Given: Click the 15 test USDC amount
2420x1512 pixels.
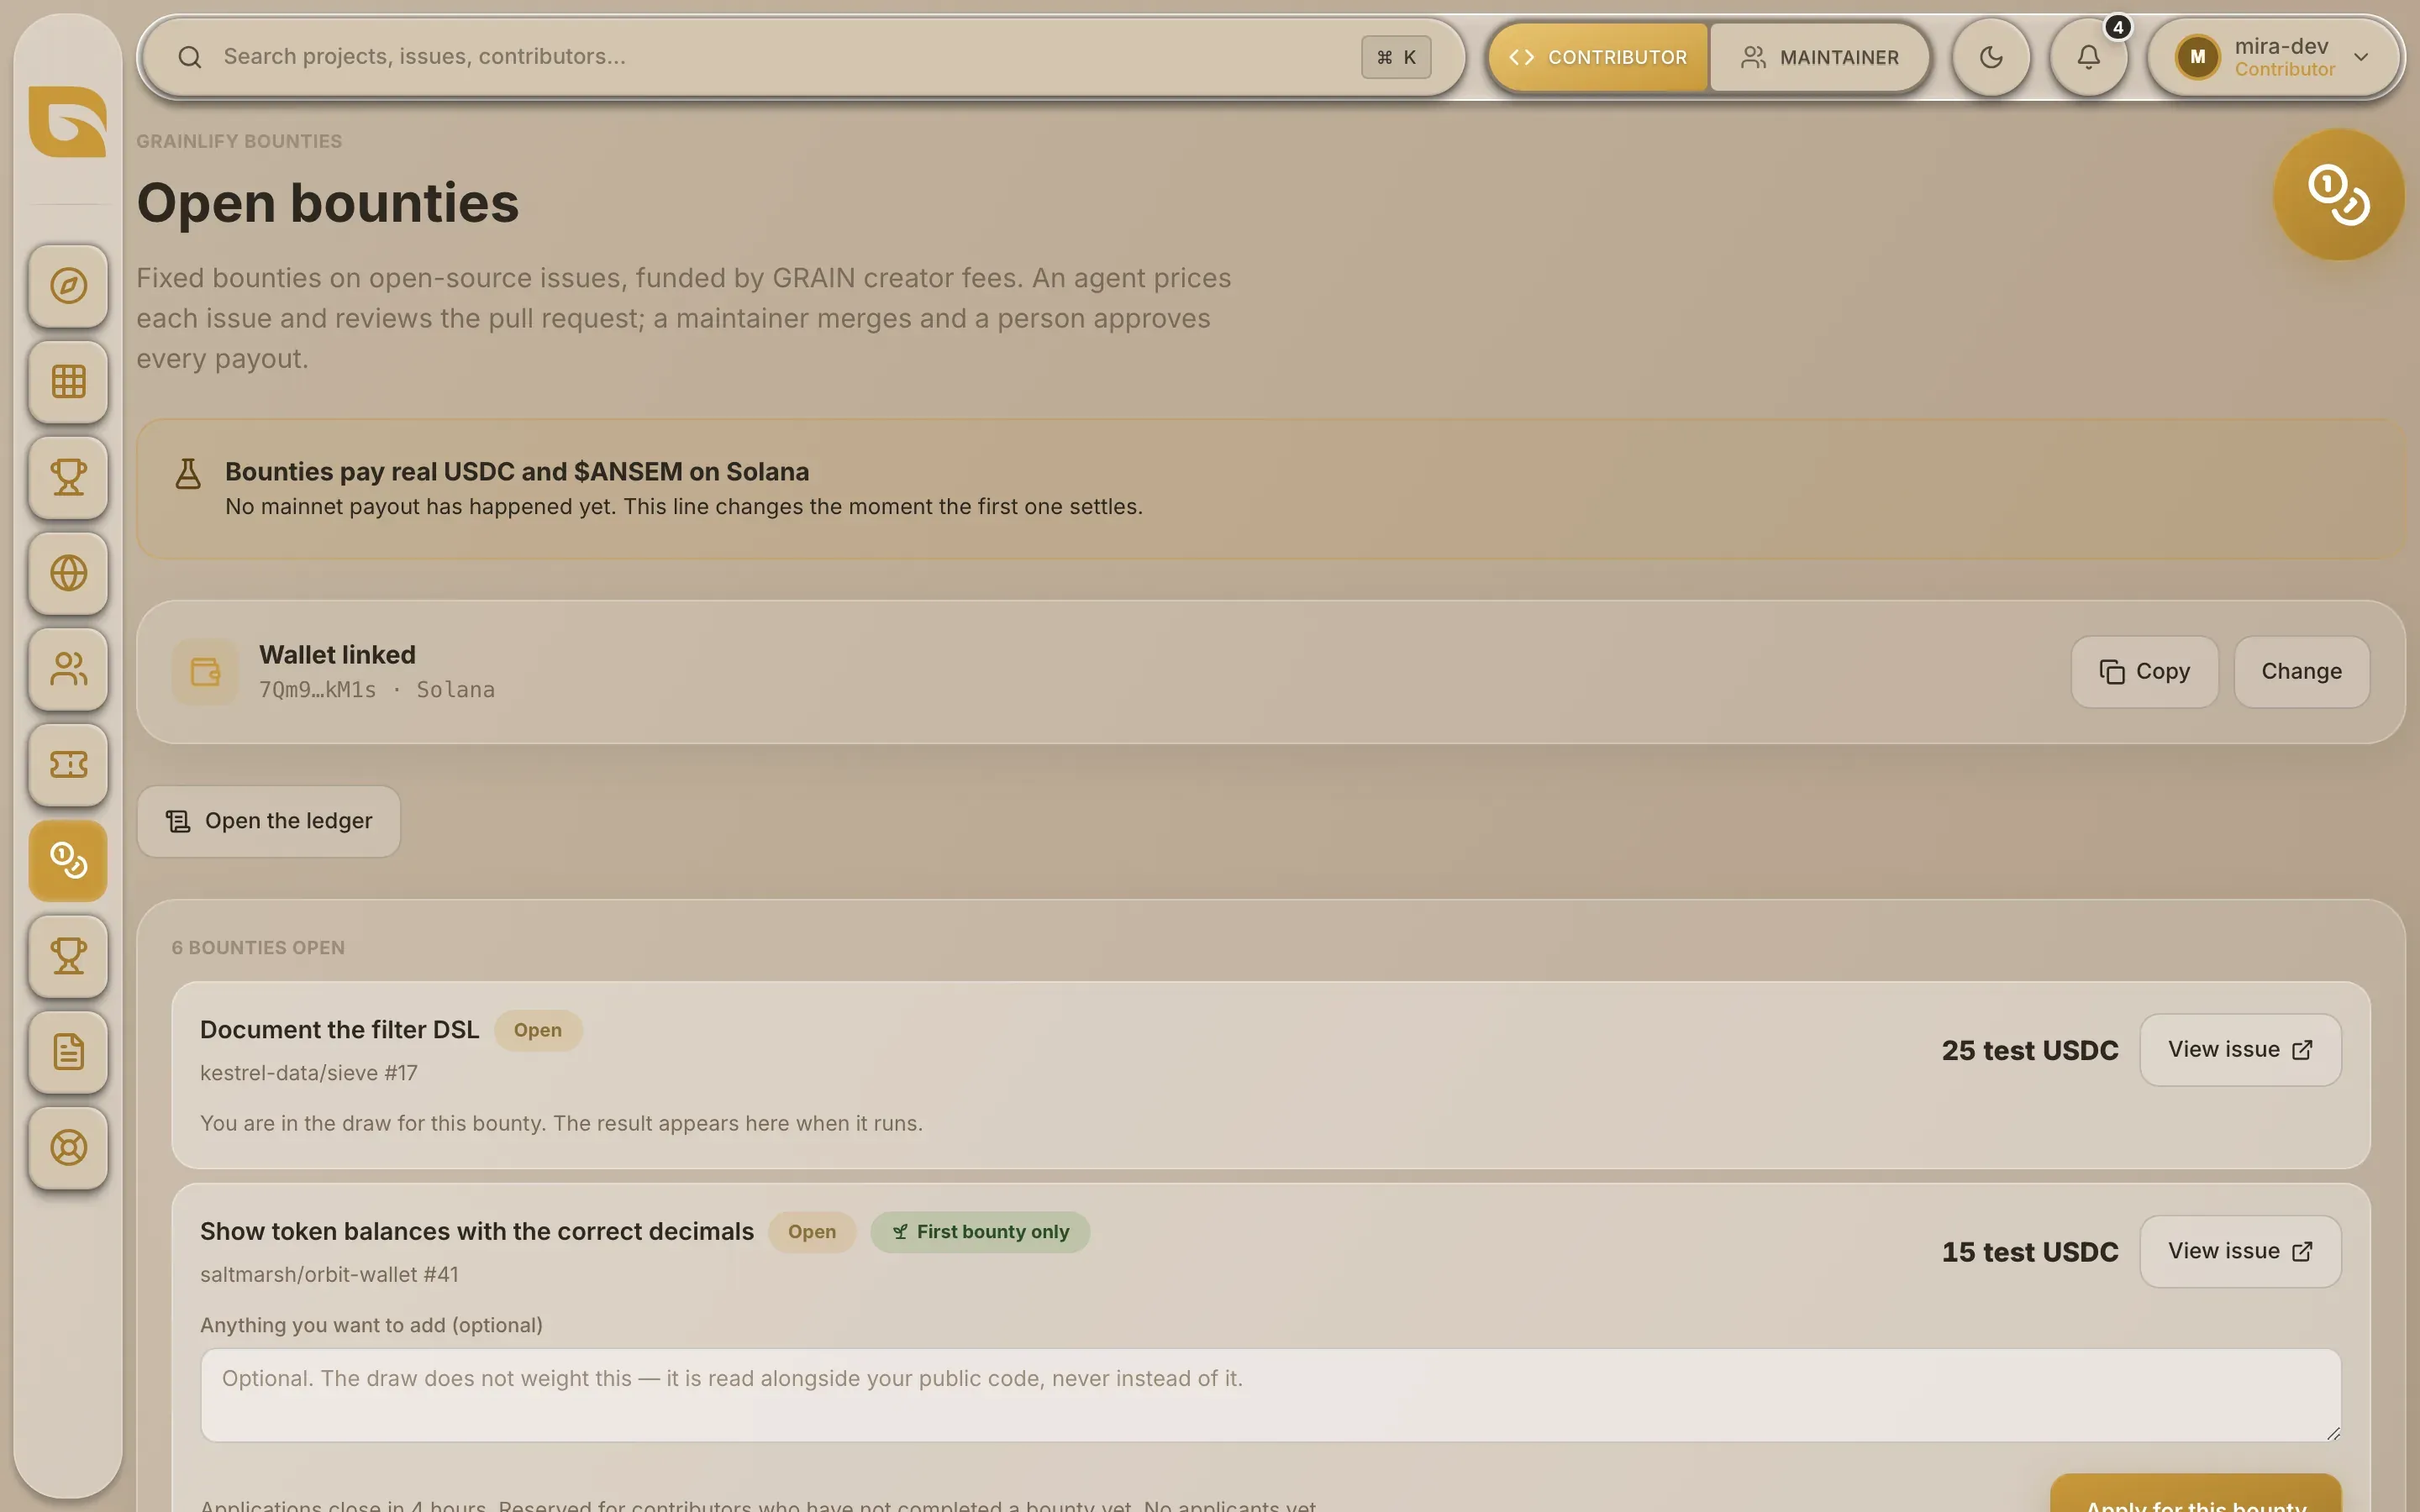Looking at the screenshot, I should point(2030,1252).
